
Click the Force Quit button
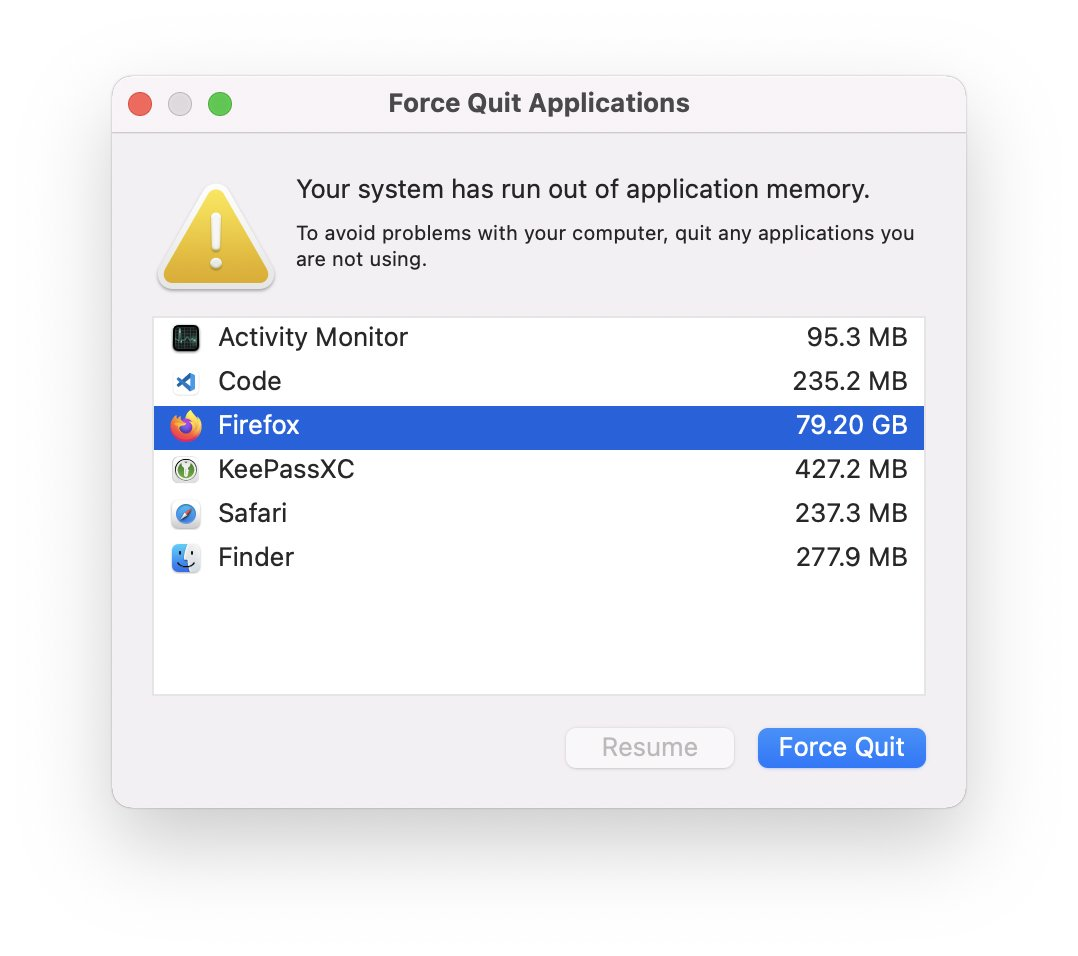point(841,747)
